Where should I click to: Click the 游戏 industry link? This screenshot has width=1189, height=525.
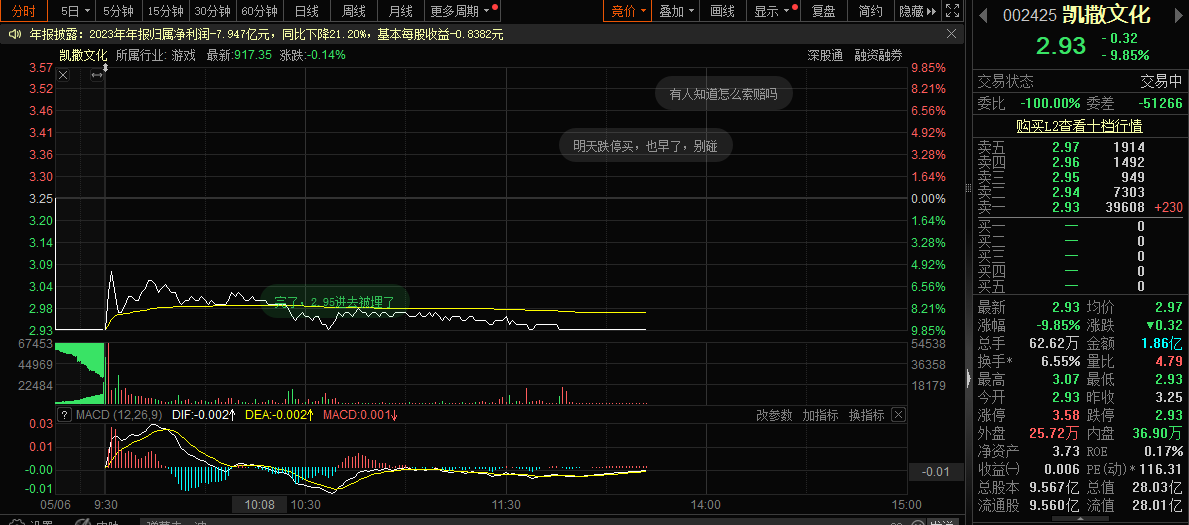coord(184,55)
